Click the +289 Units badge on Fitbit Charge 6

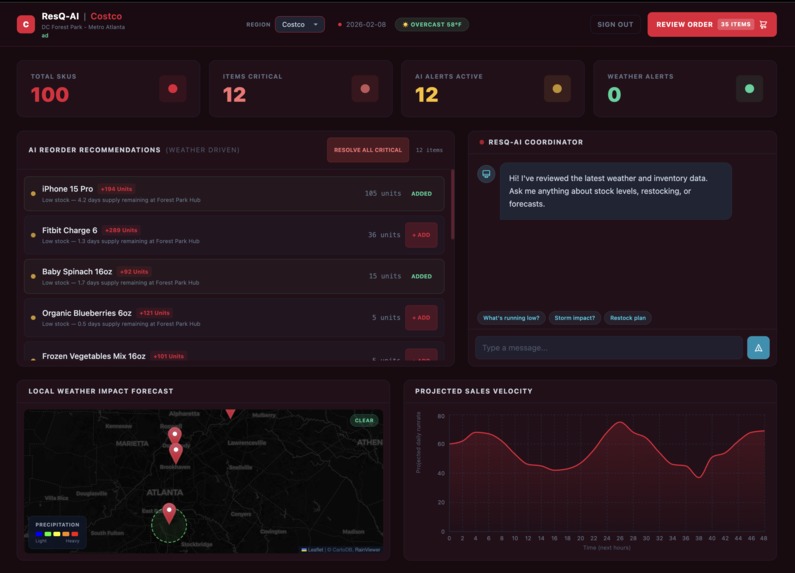pyautogui.click(x=121, y=230)
